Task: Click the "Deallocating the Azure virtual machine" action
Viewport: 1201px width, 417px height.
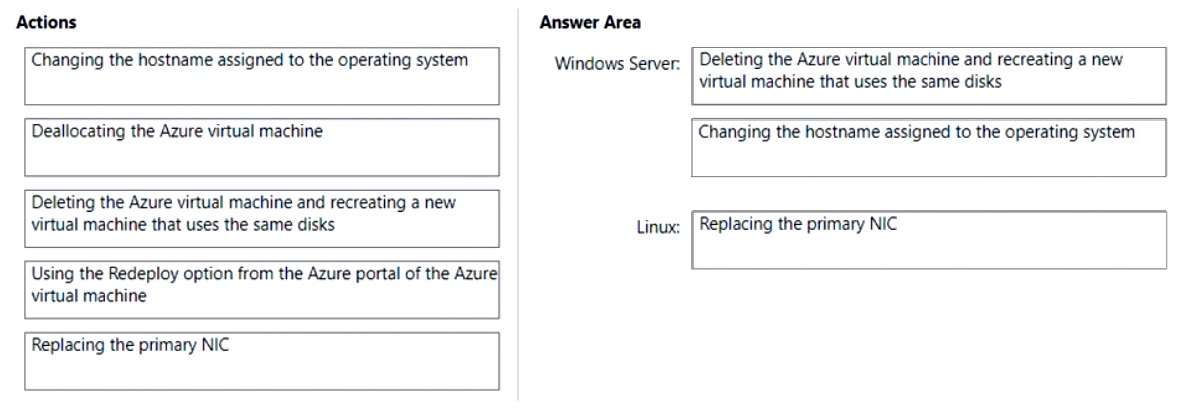Action: [261, 147]
